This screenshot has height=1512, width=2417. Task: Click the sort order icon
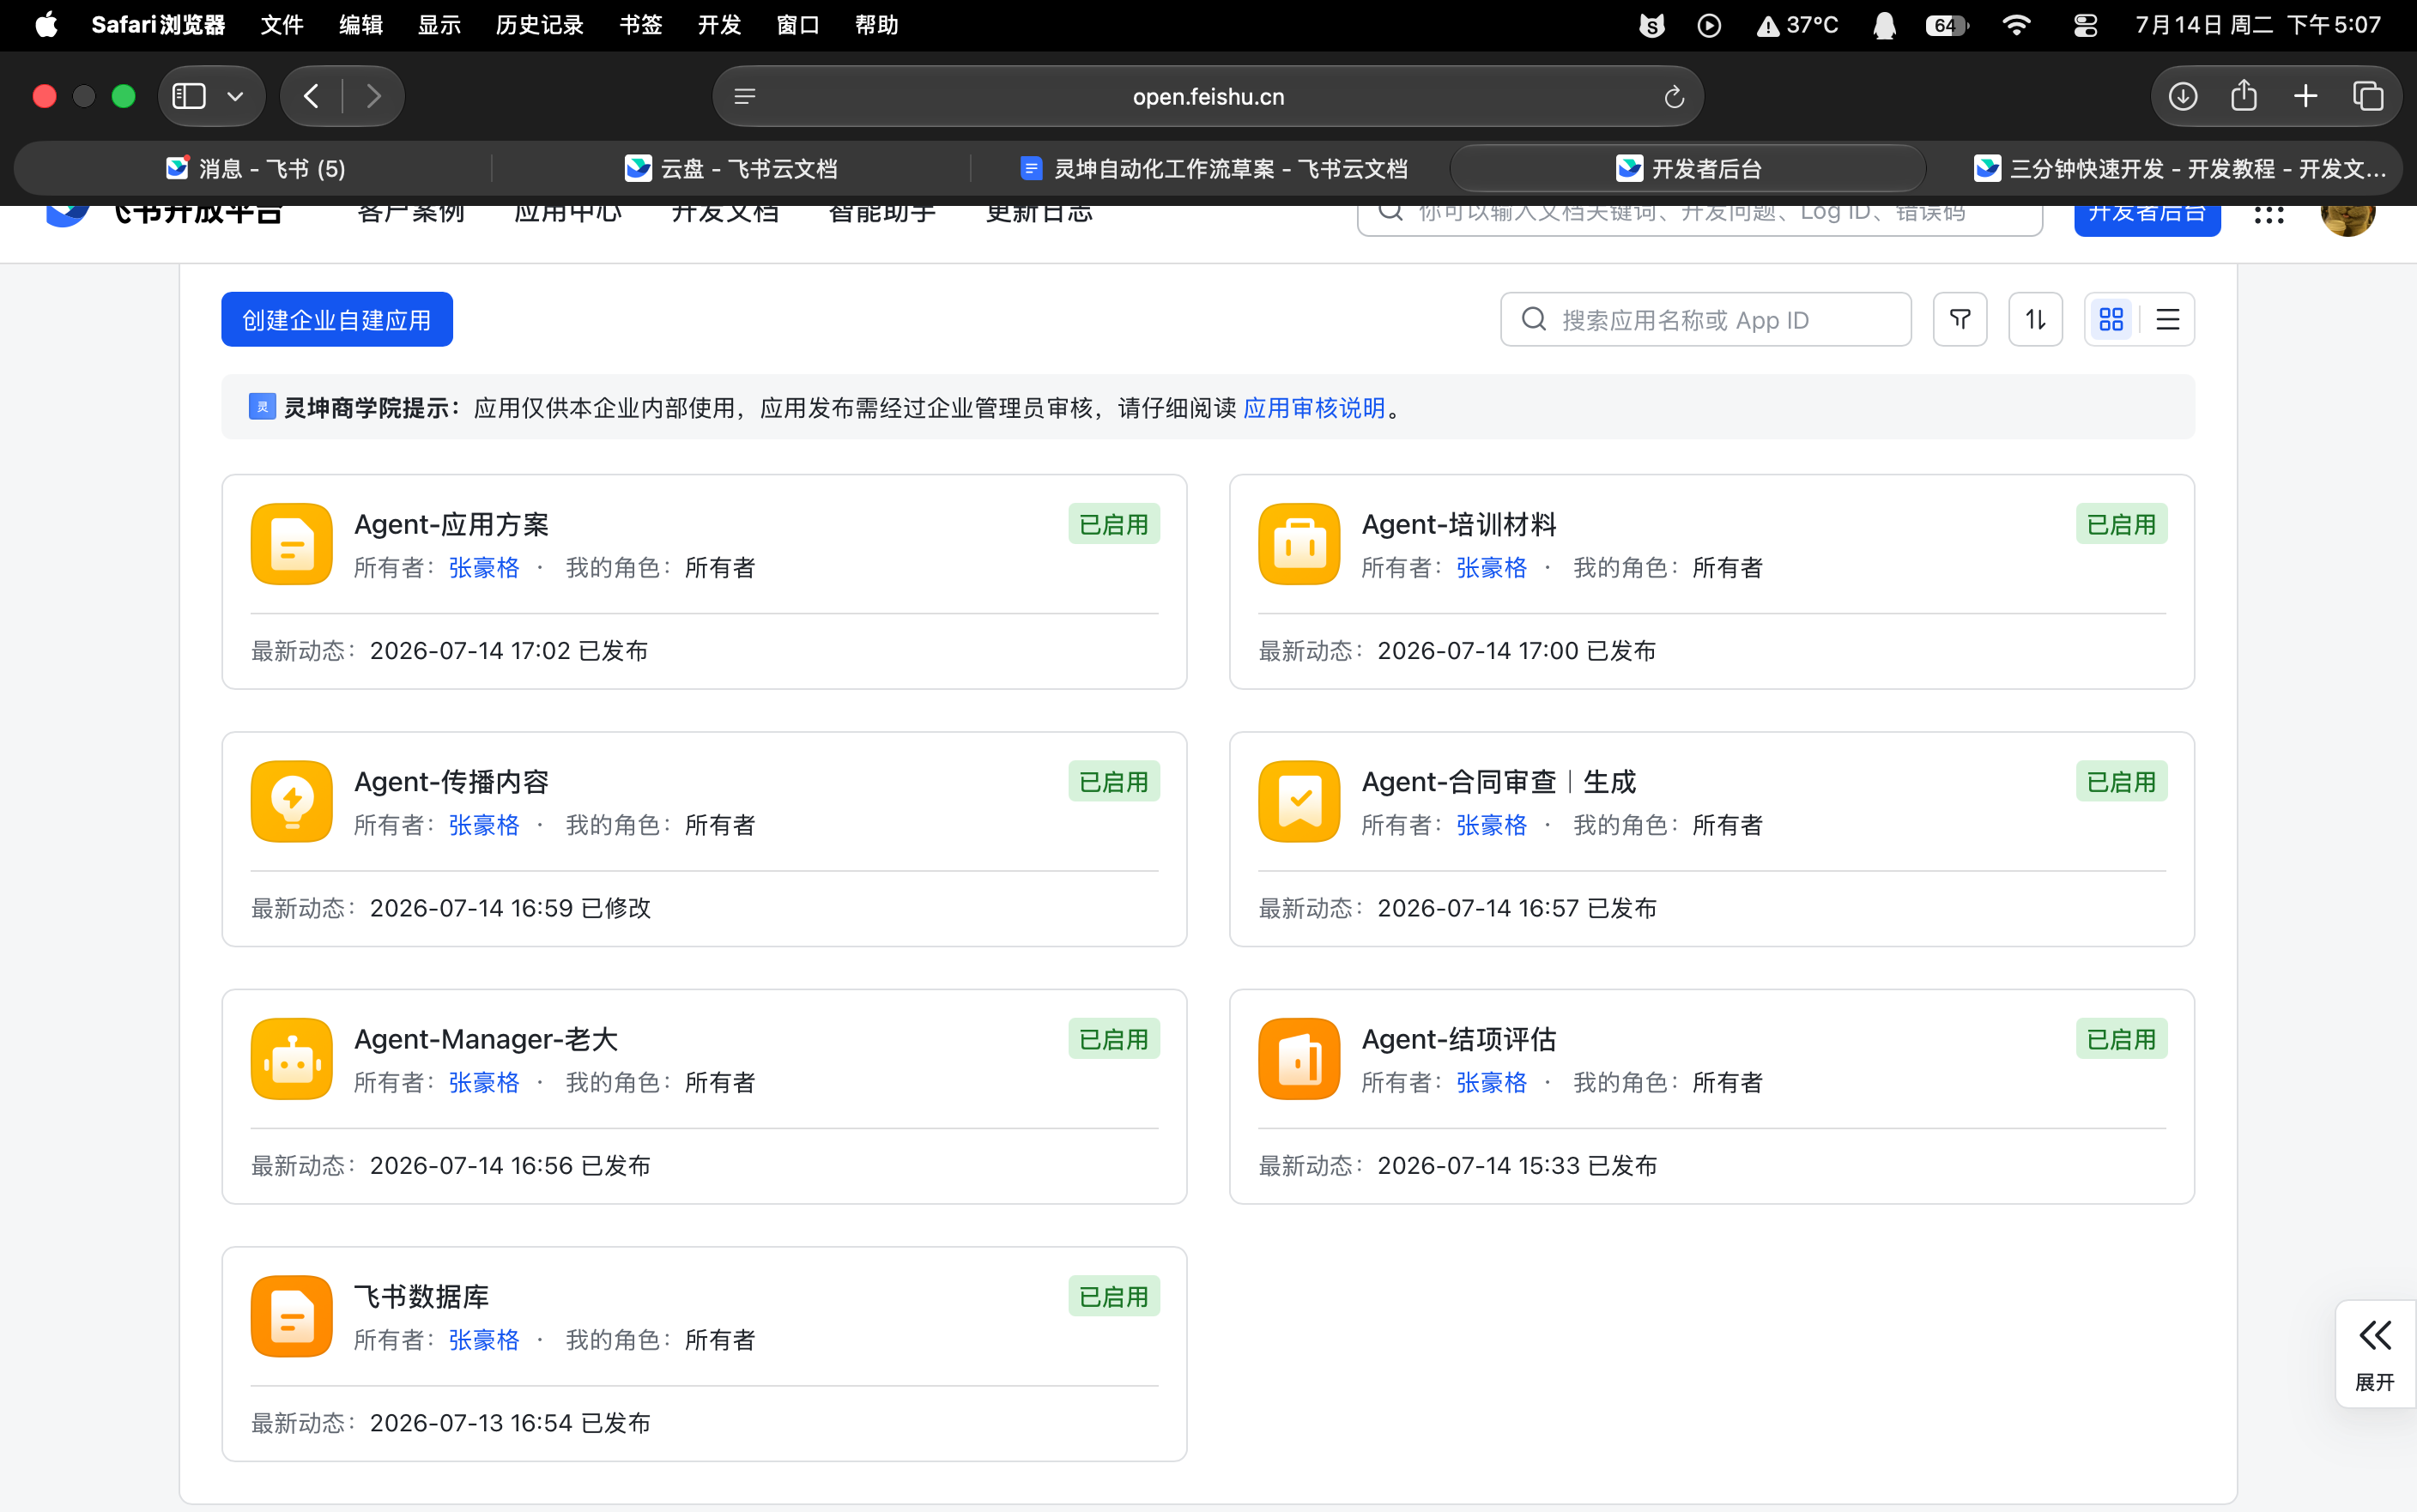[x=2036, y=319]
